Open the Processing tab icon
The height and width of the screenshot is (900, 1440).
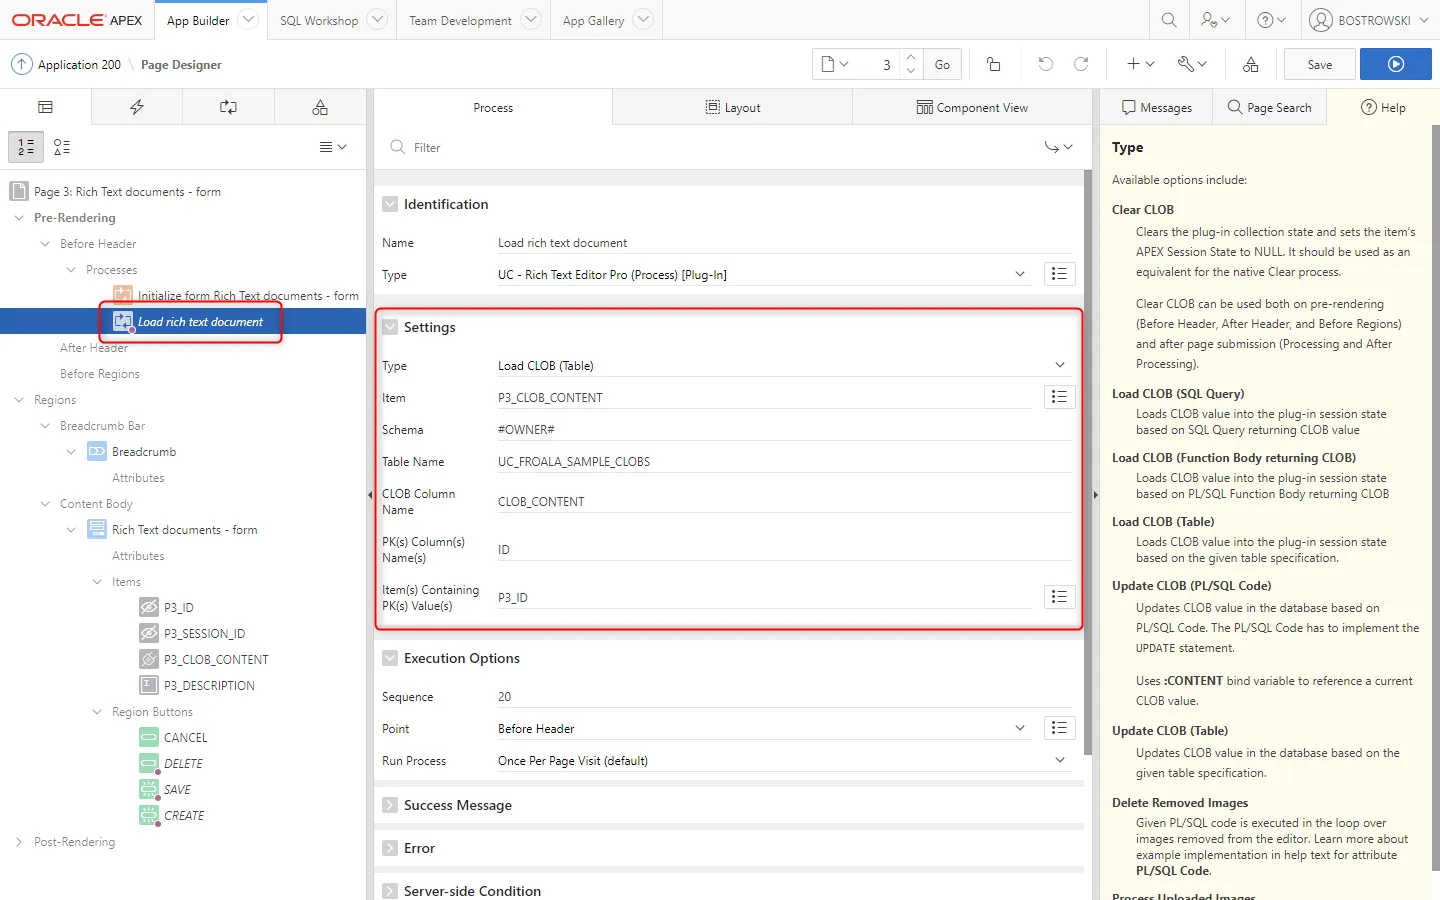[228, 107]
